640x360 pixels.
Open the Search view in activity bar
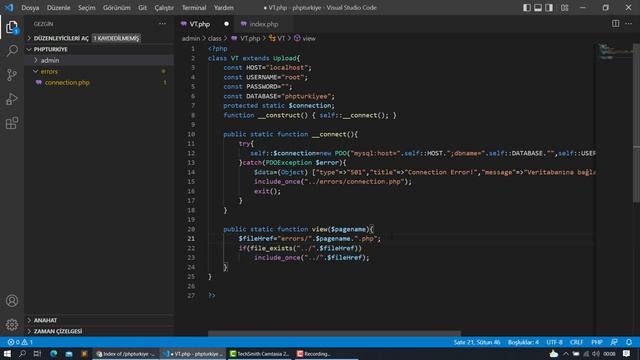pyautogui.click(x=12, y=51)
